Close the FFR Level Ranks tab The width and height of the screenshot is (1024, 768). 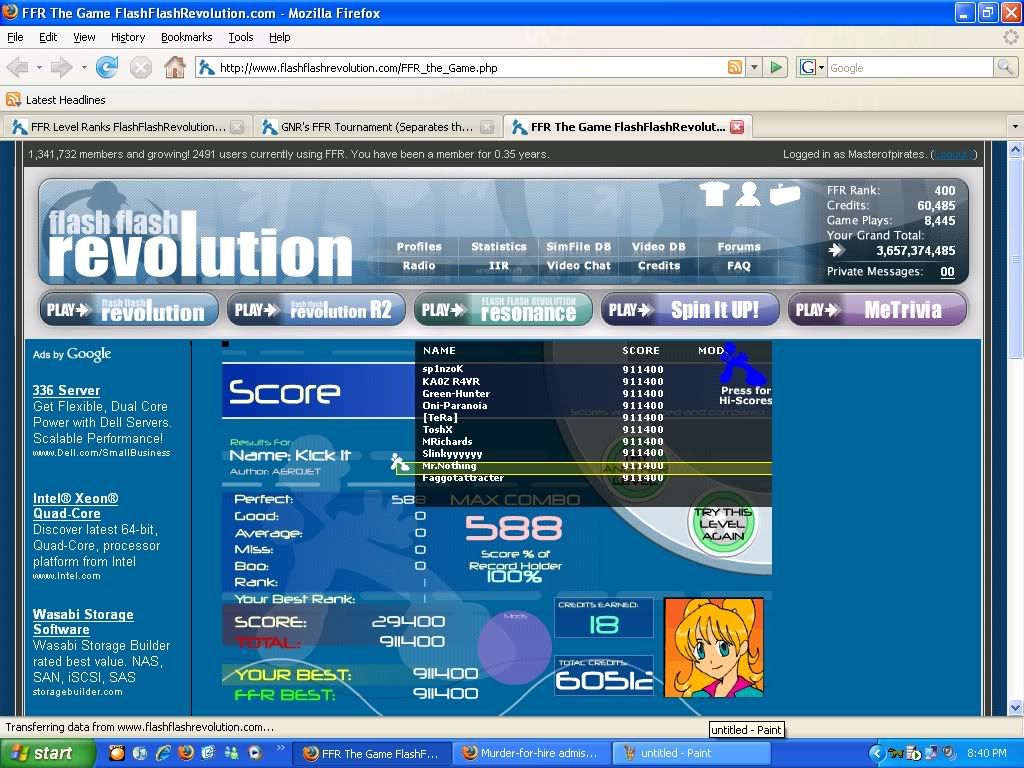coord(237,127)
